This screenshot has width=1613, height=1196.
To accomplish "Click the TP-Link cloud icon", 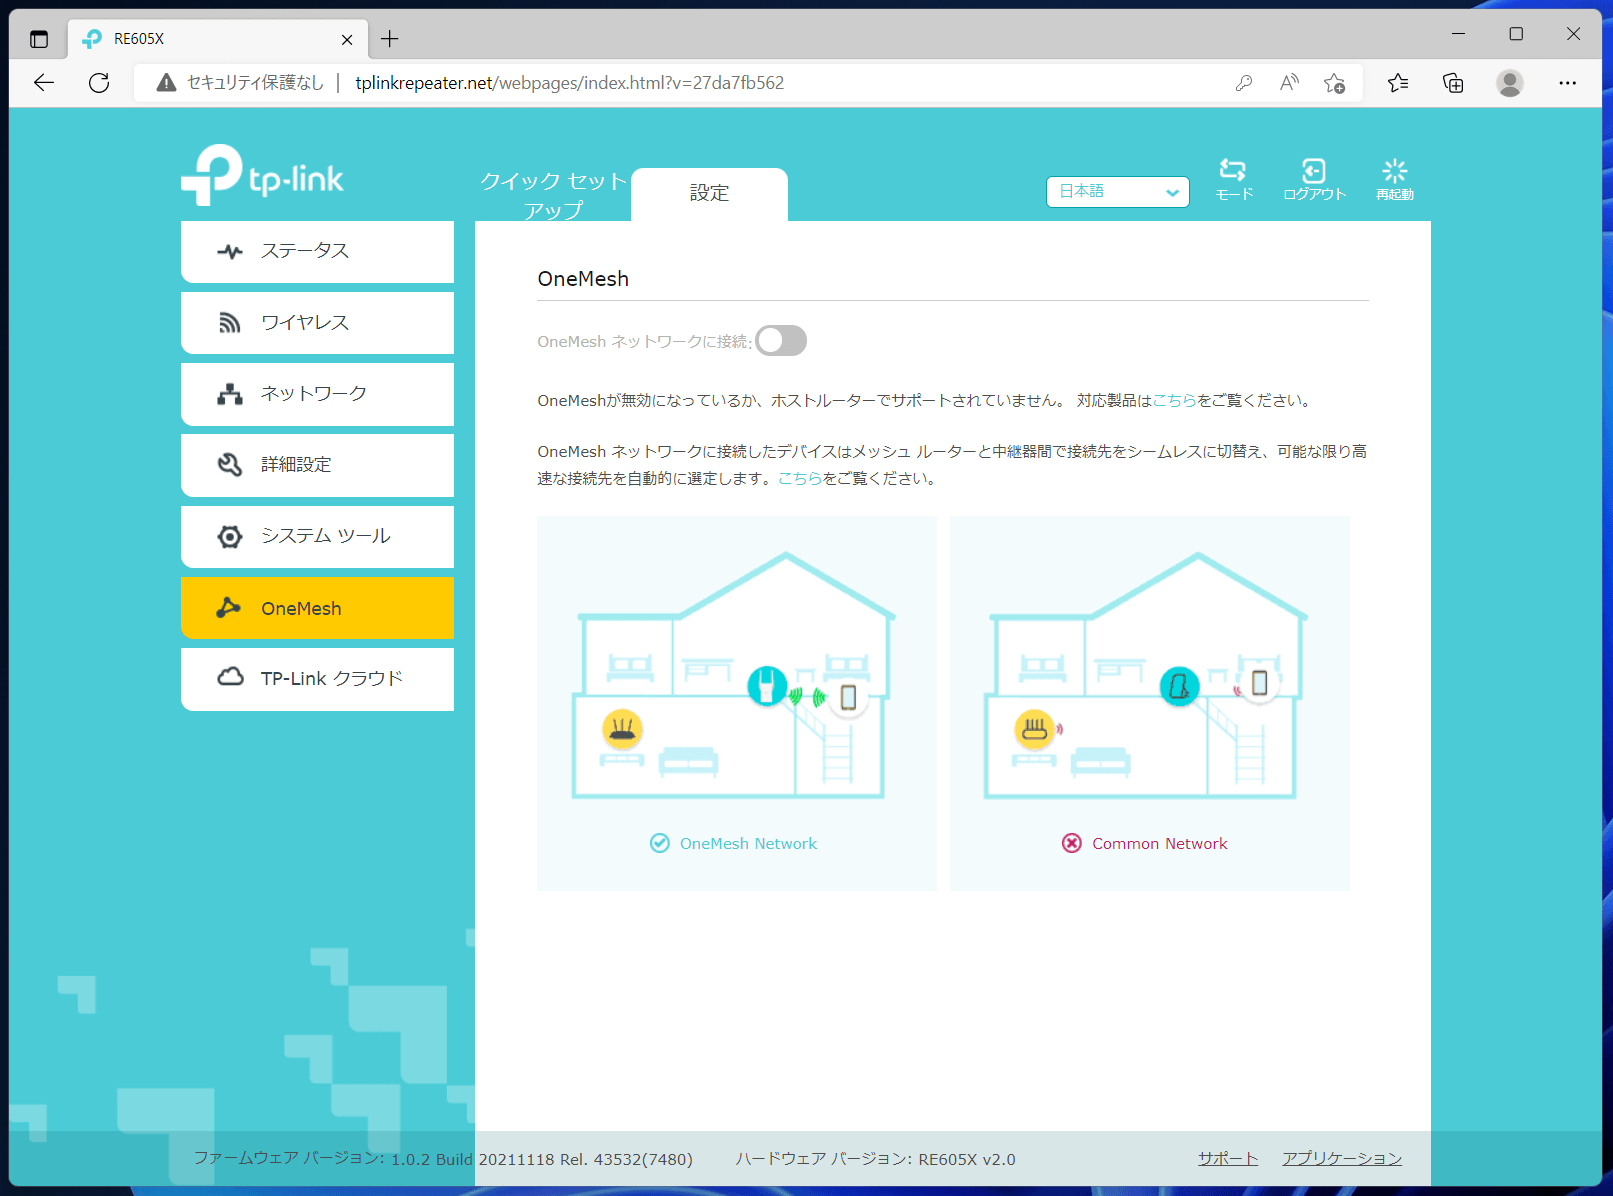I will [x=230, y=677].
